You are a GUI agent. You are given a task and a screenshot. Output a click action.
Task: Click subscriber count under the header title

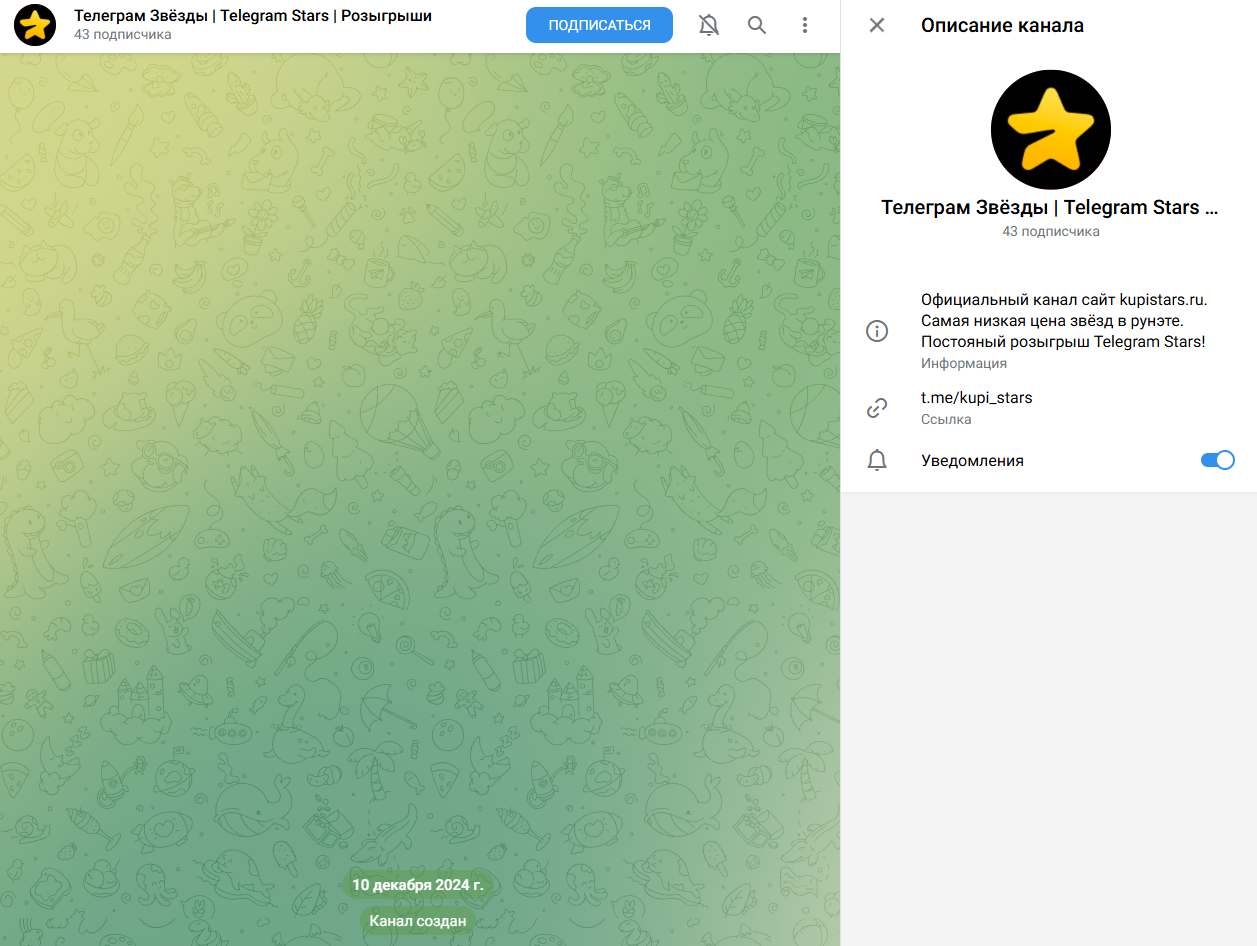pyautogui.click(x=122, y=35)
